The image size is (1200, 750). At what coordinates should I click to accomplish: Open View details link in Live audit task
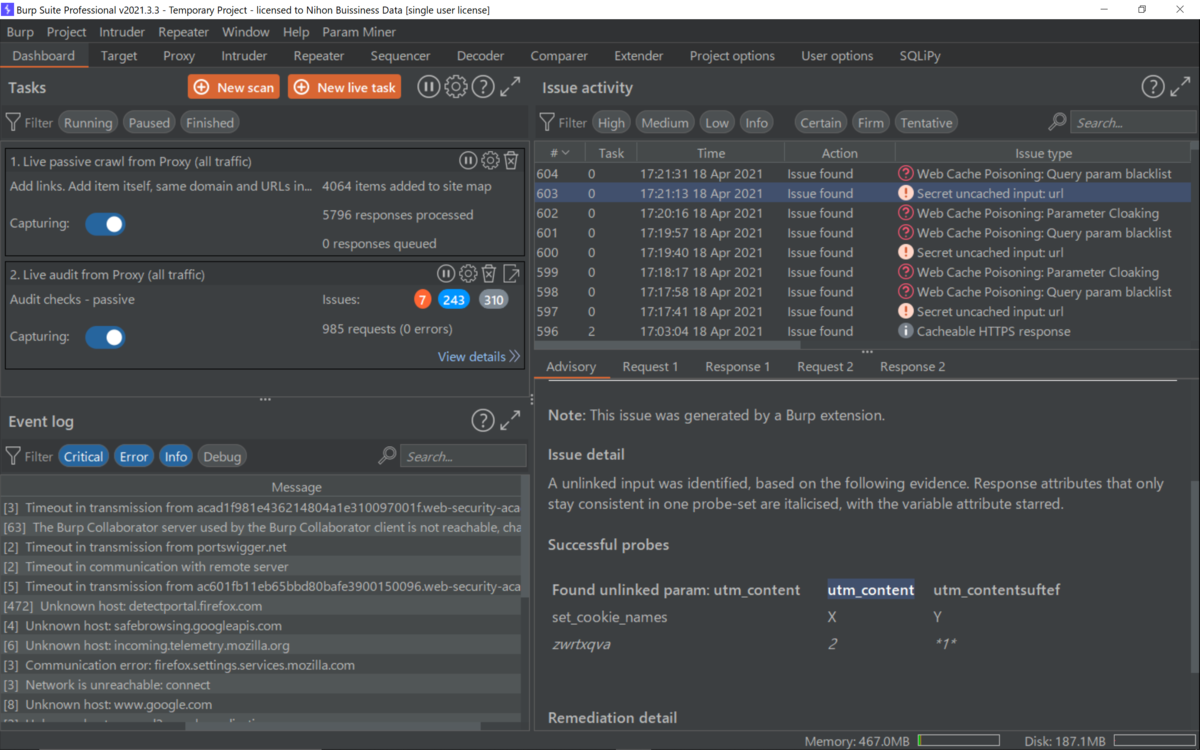coord(479,356)
